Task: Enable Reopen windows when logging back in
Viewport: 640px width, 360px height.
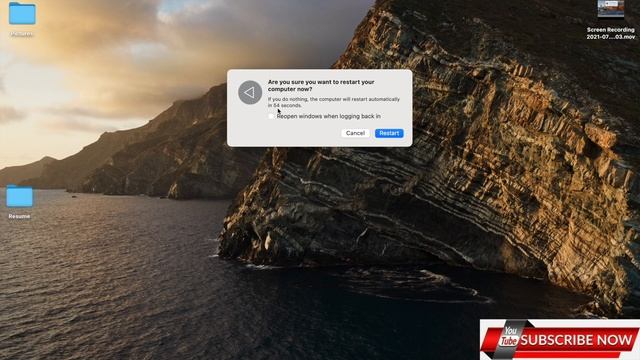Action: tap(271, 116)
